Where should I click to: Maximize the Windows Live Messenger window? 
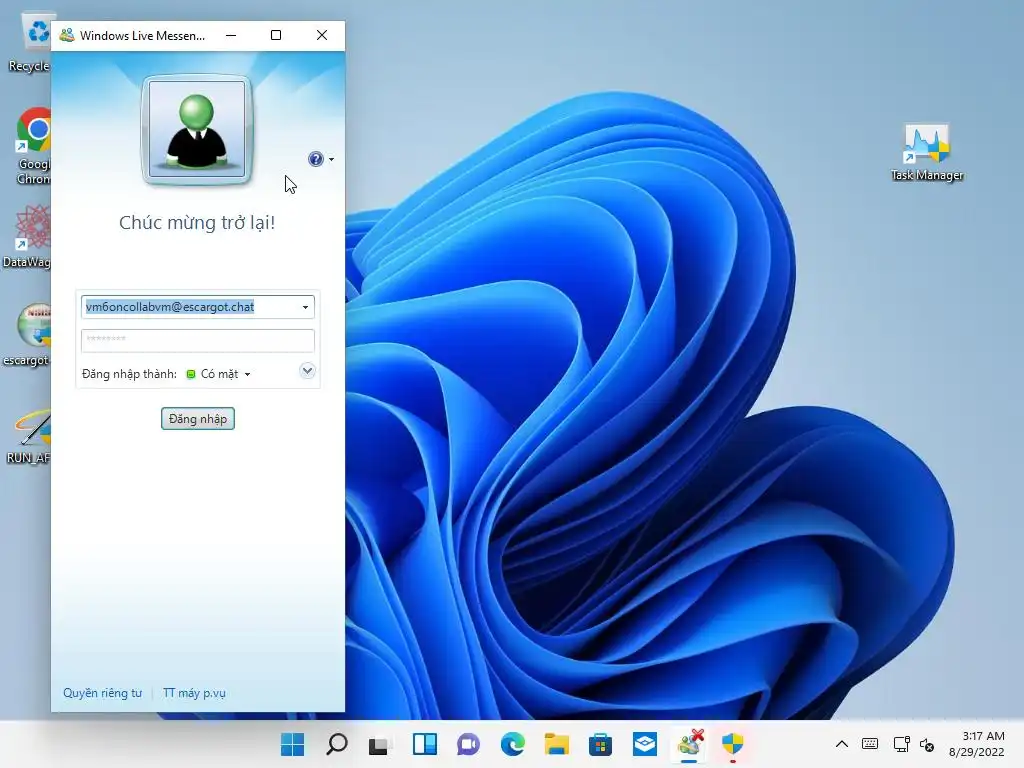click(276, 35)
